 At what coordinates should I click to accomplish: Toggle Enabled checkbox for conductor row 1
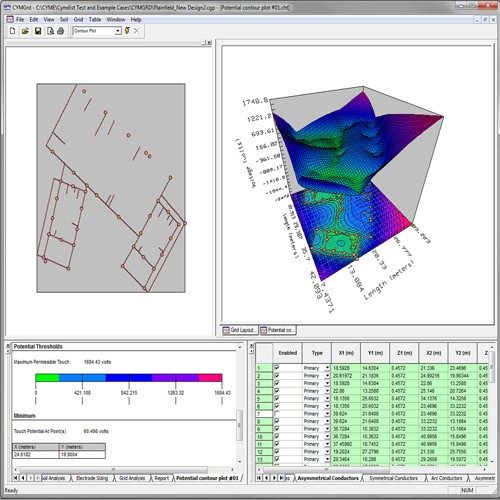click(277, 367)
